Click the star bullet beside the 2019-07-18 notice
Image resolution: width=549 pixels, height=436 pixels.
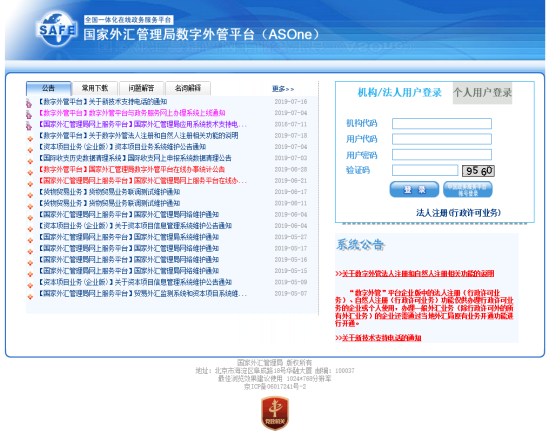point(30,139)
